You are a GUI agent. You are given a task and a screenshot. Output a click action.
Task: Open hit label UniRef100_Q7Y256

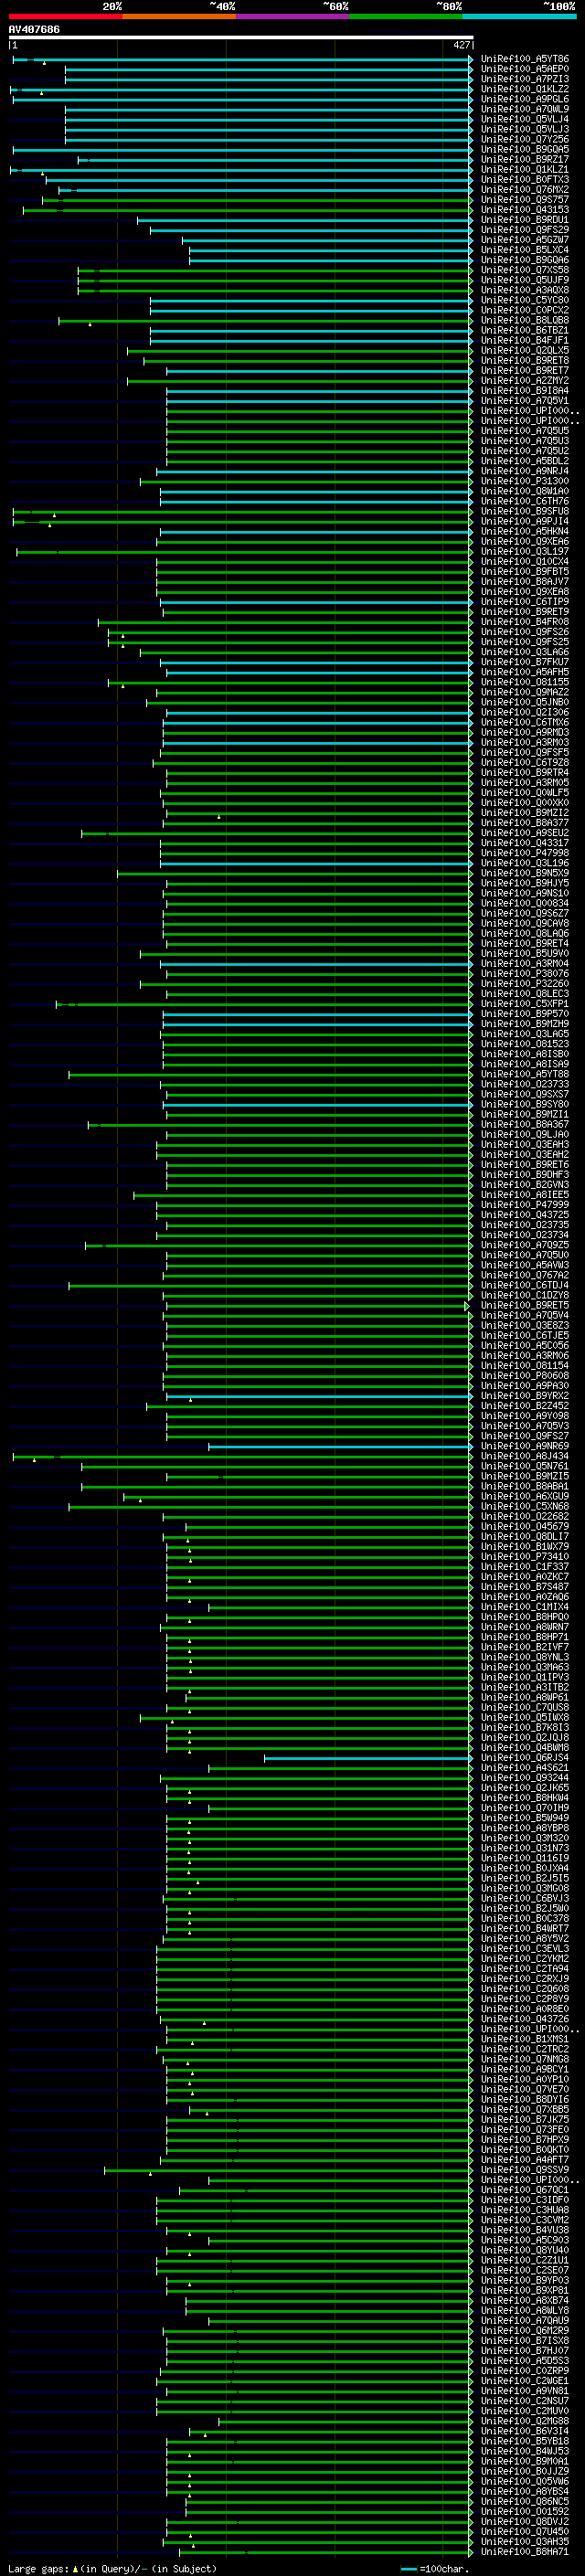click(x=525, y=139)
